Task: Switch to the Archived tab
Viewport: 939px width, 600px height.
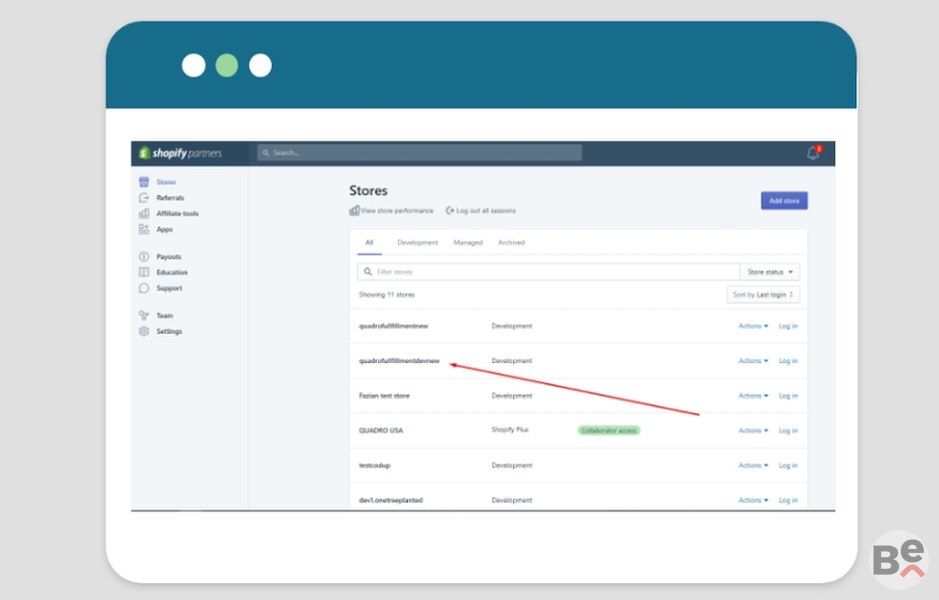Action: (511, 243)
